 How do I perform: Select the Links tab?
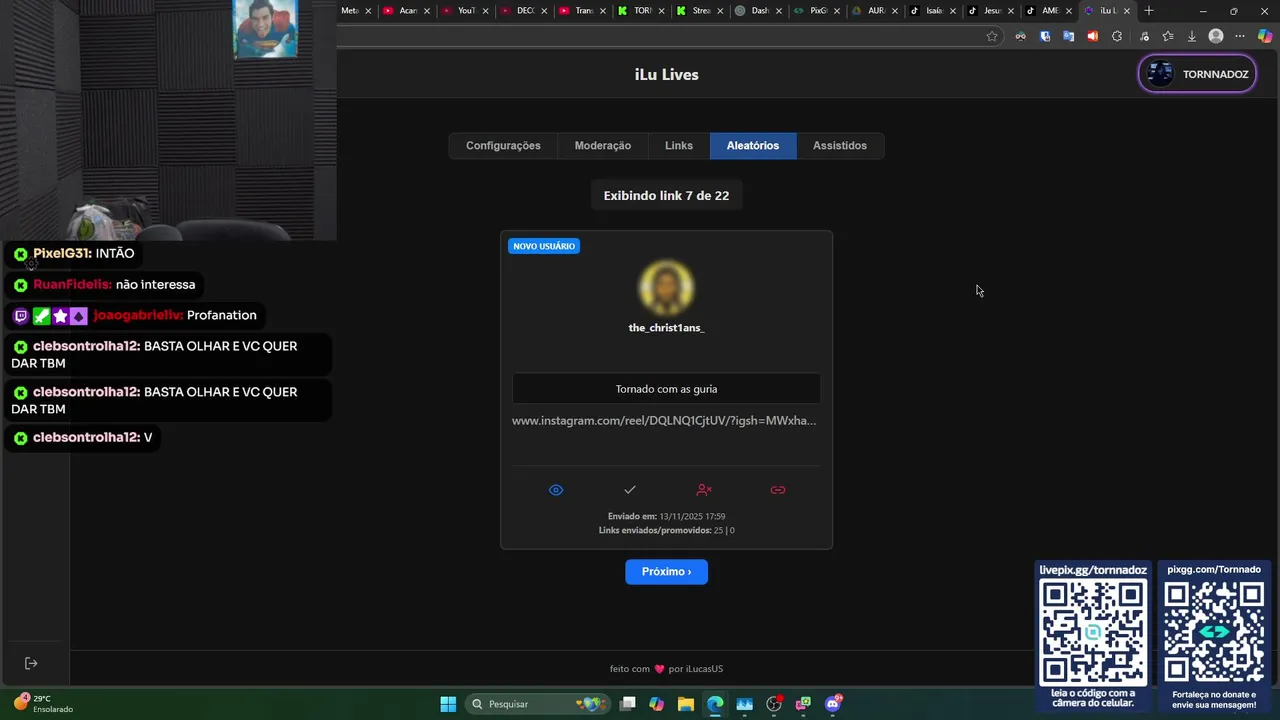point(679,146)
